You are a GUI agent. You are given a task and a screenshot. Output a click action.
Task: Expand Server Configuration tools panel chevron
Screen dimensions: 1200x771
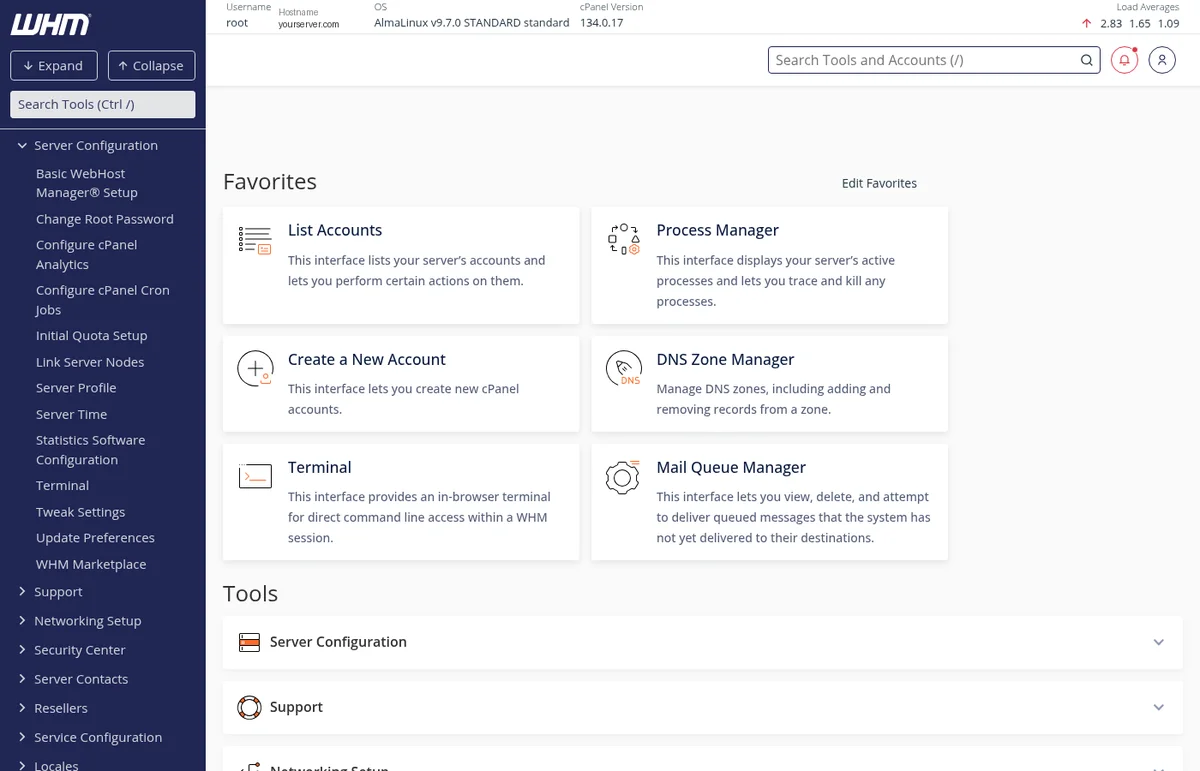(x=1159, y=642)
